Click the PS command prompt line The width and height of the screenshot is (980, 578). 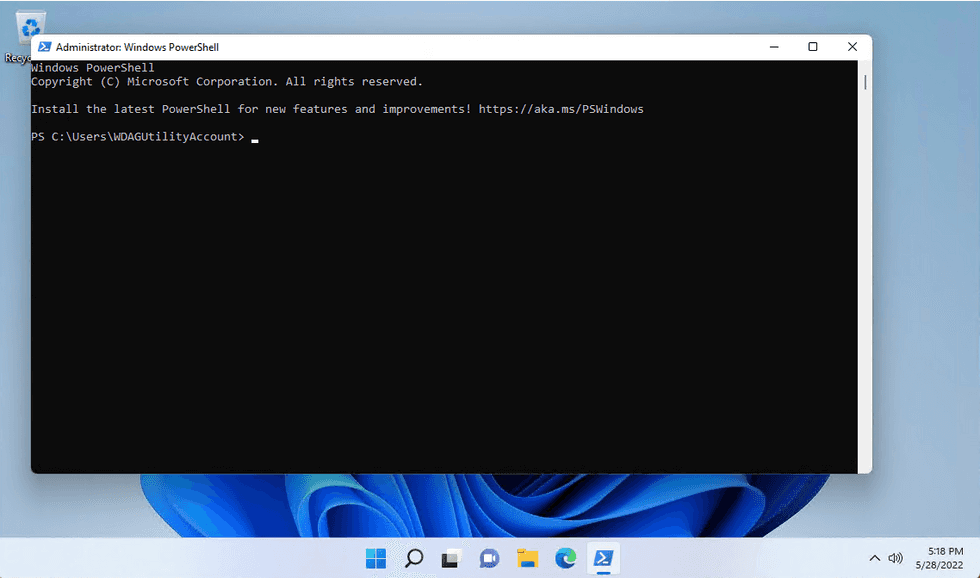click(137, 137)
